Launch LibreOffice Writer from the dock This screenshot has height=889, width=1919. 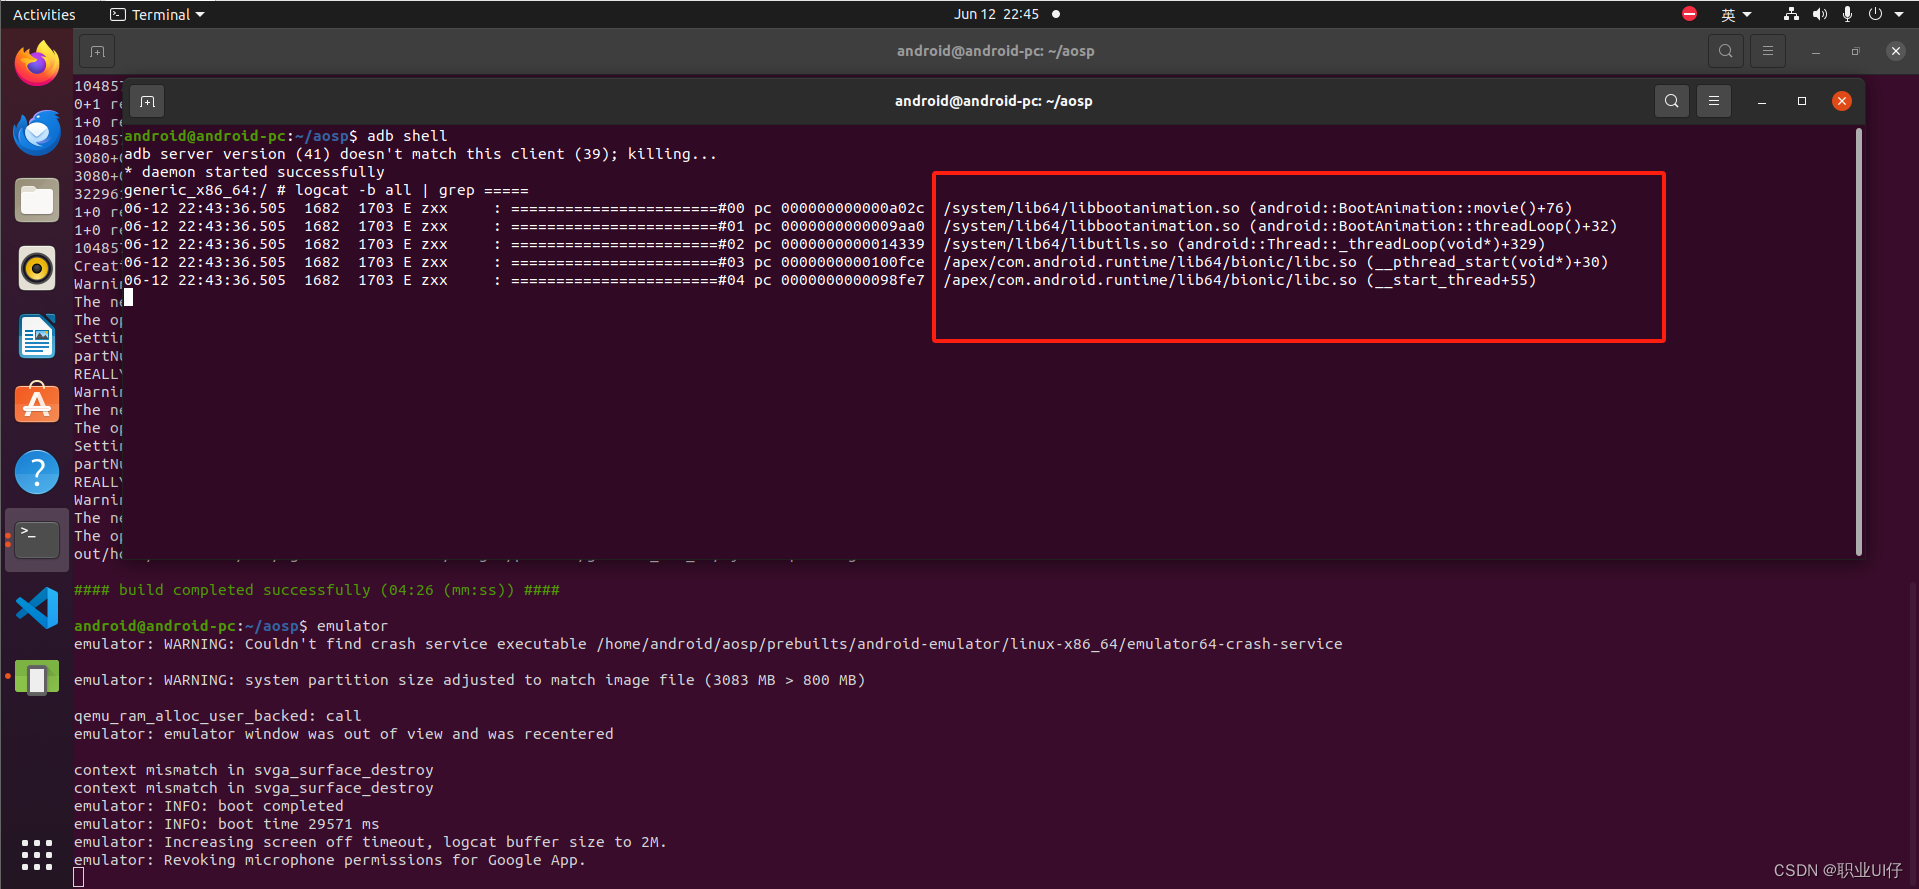[x=37, y=336]
